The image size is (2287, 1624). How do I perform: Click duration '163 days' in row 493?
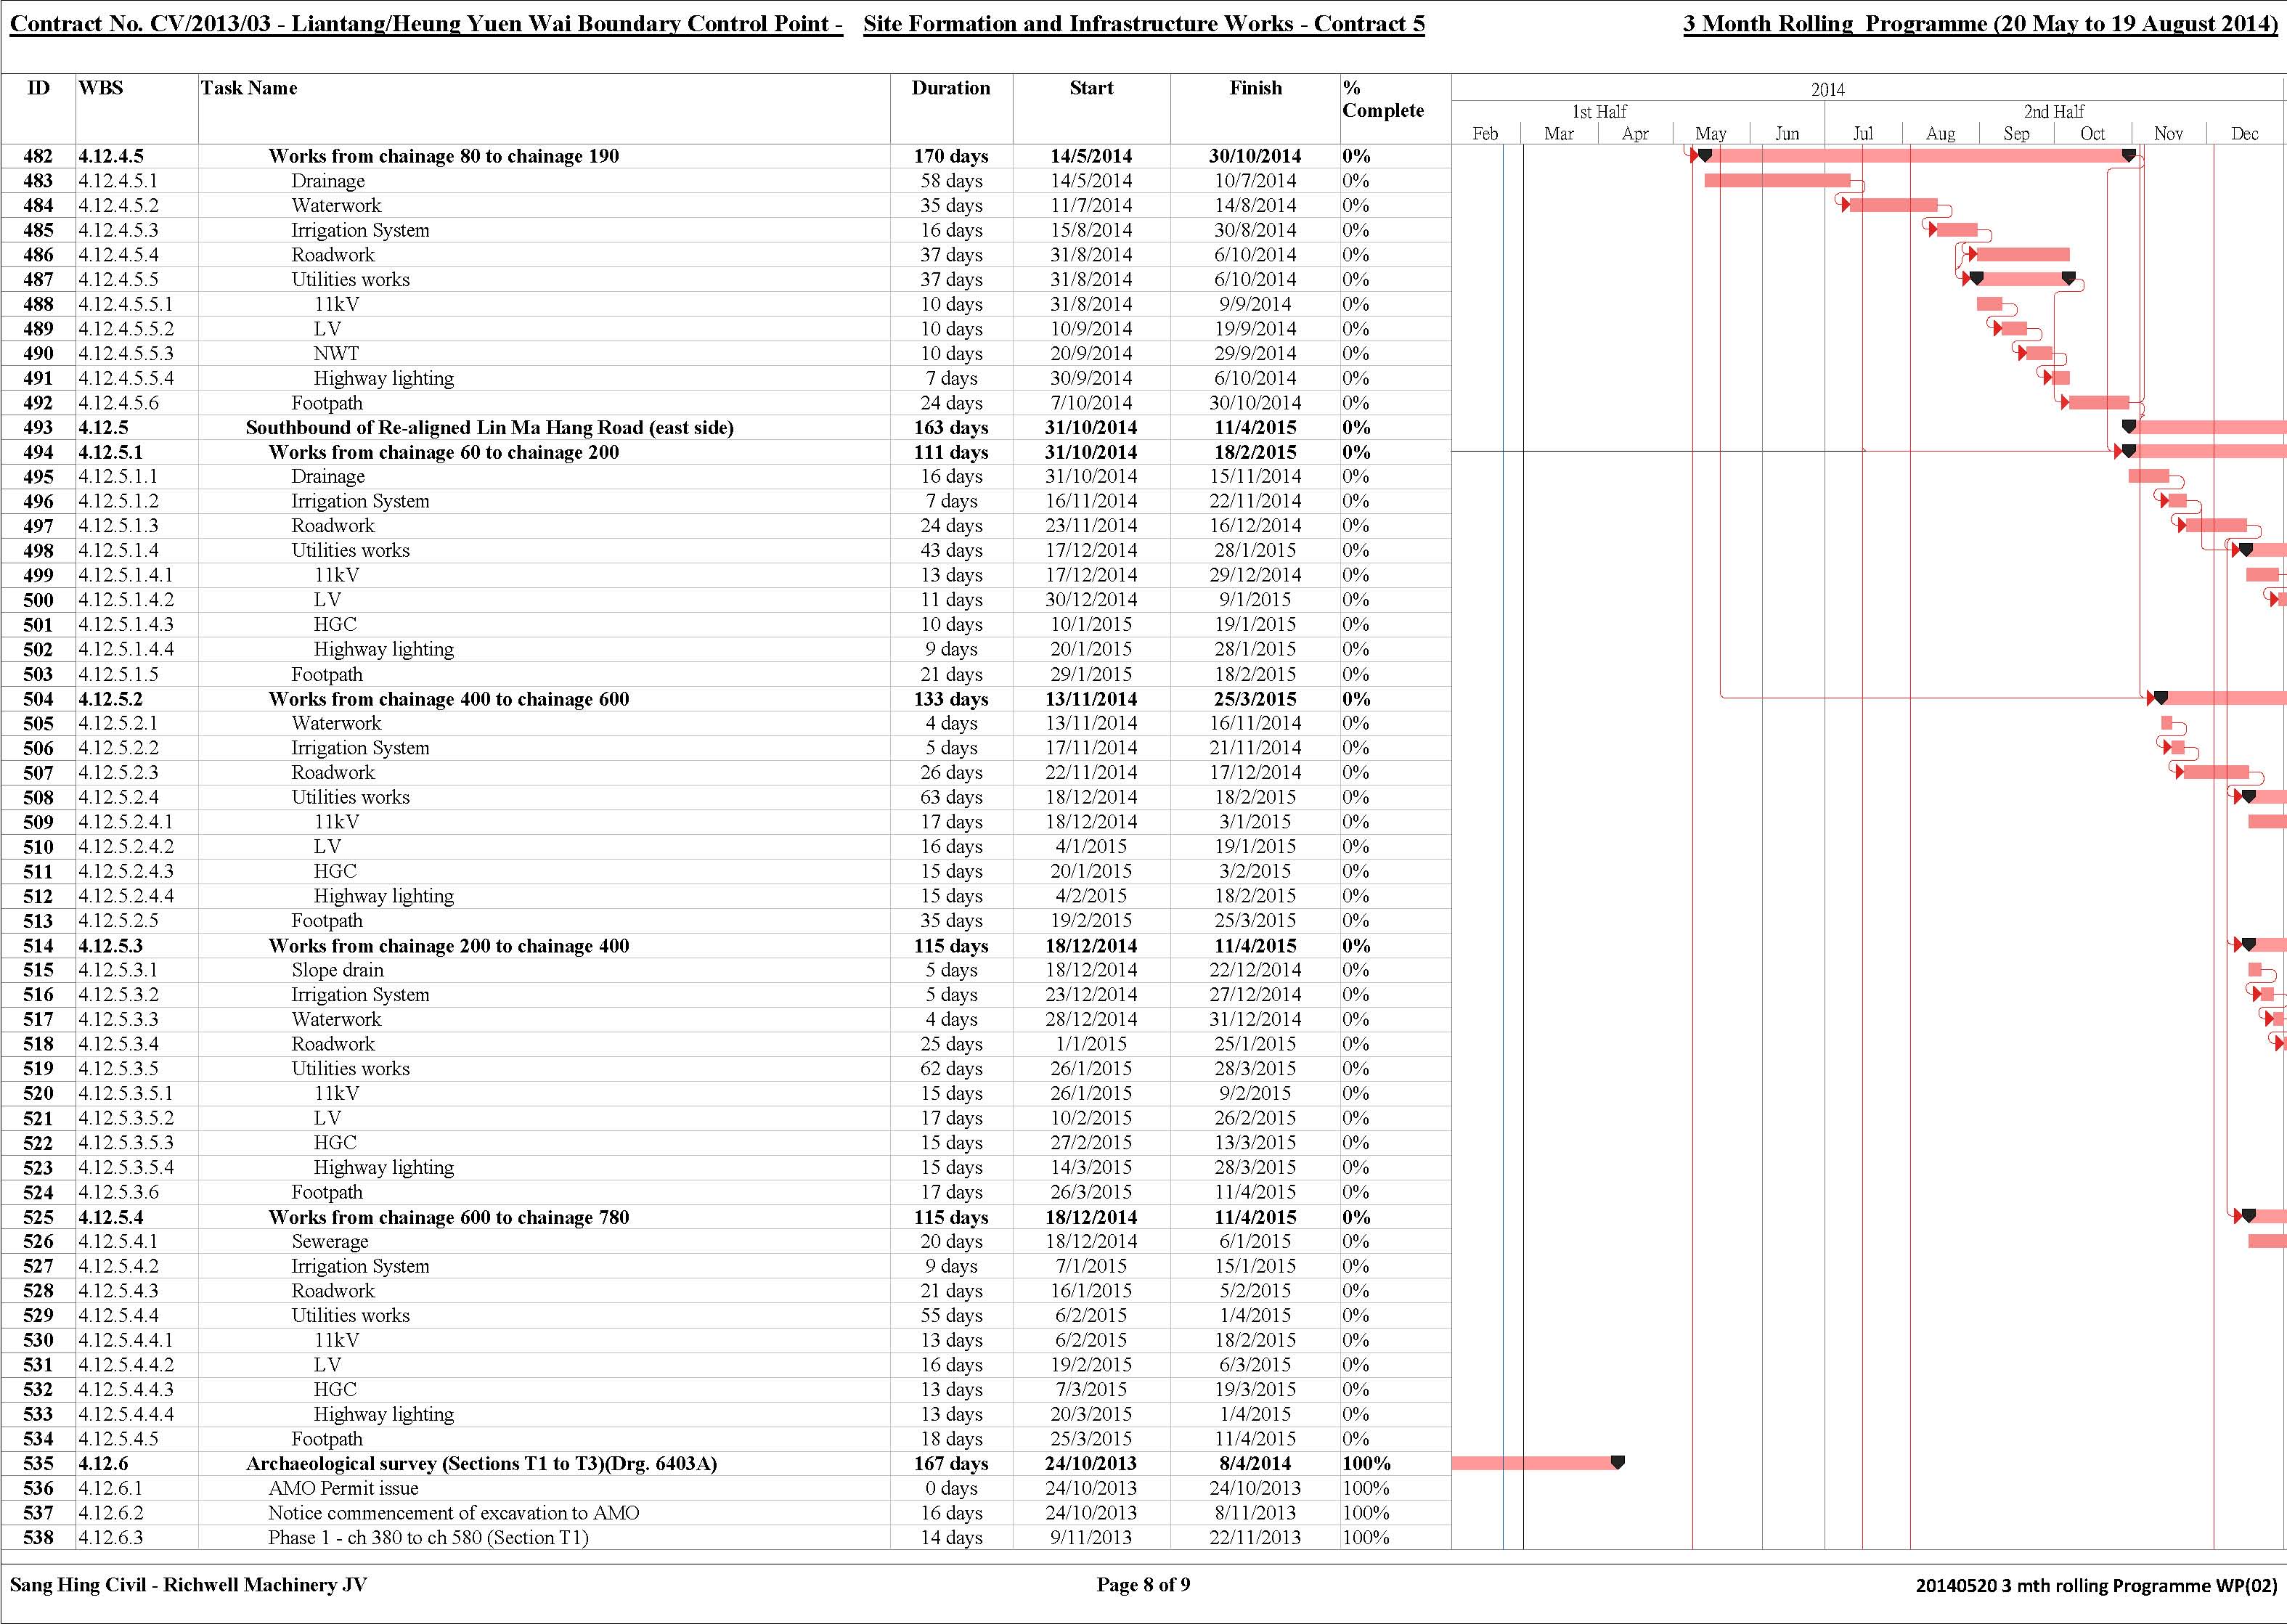[950, 428]
